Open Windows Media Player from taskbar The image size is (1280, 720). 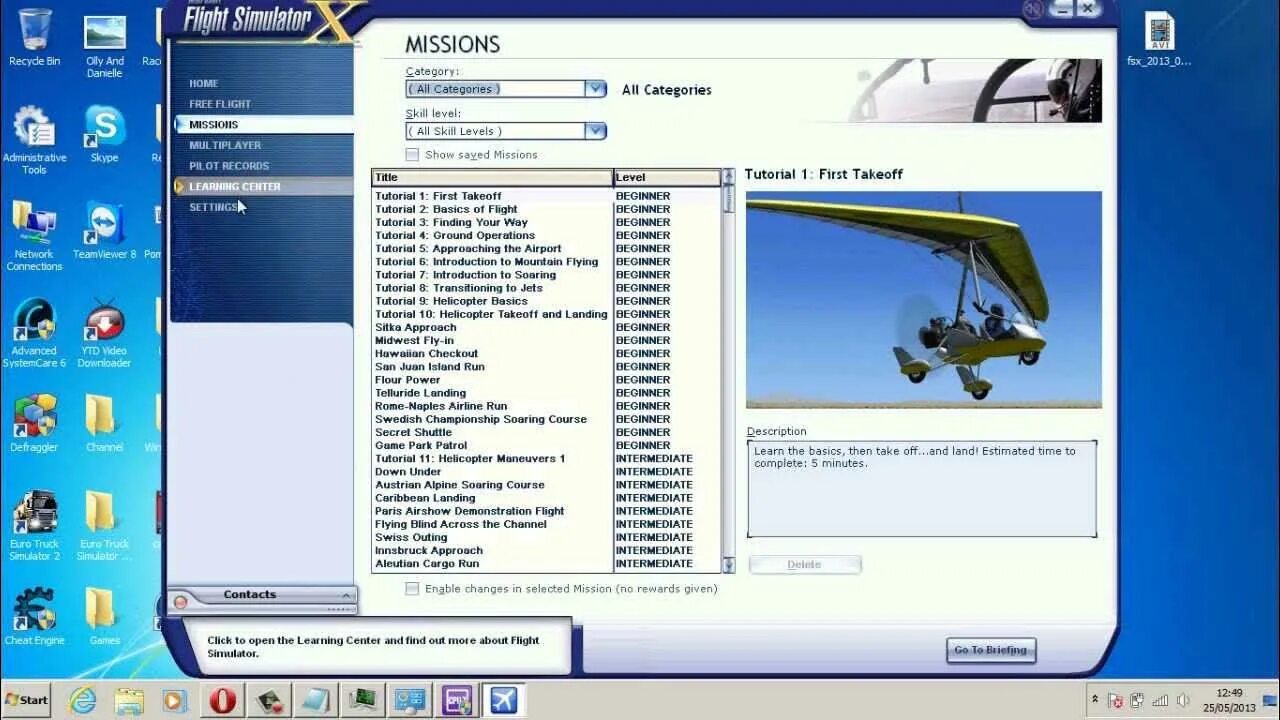(175, 700)
